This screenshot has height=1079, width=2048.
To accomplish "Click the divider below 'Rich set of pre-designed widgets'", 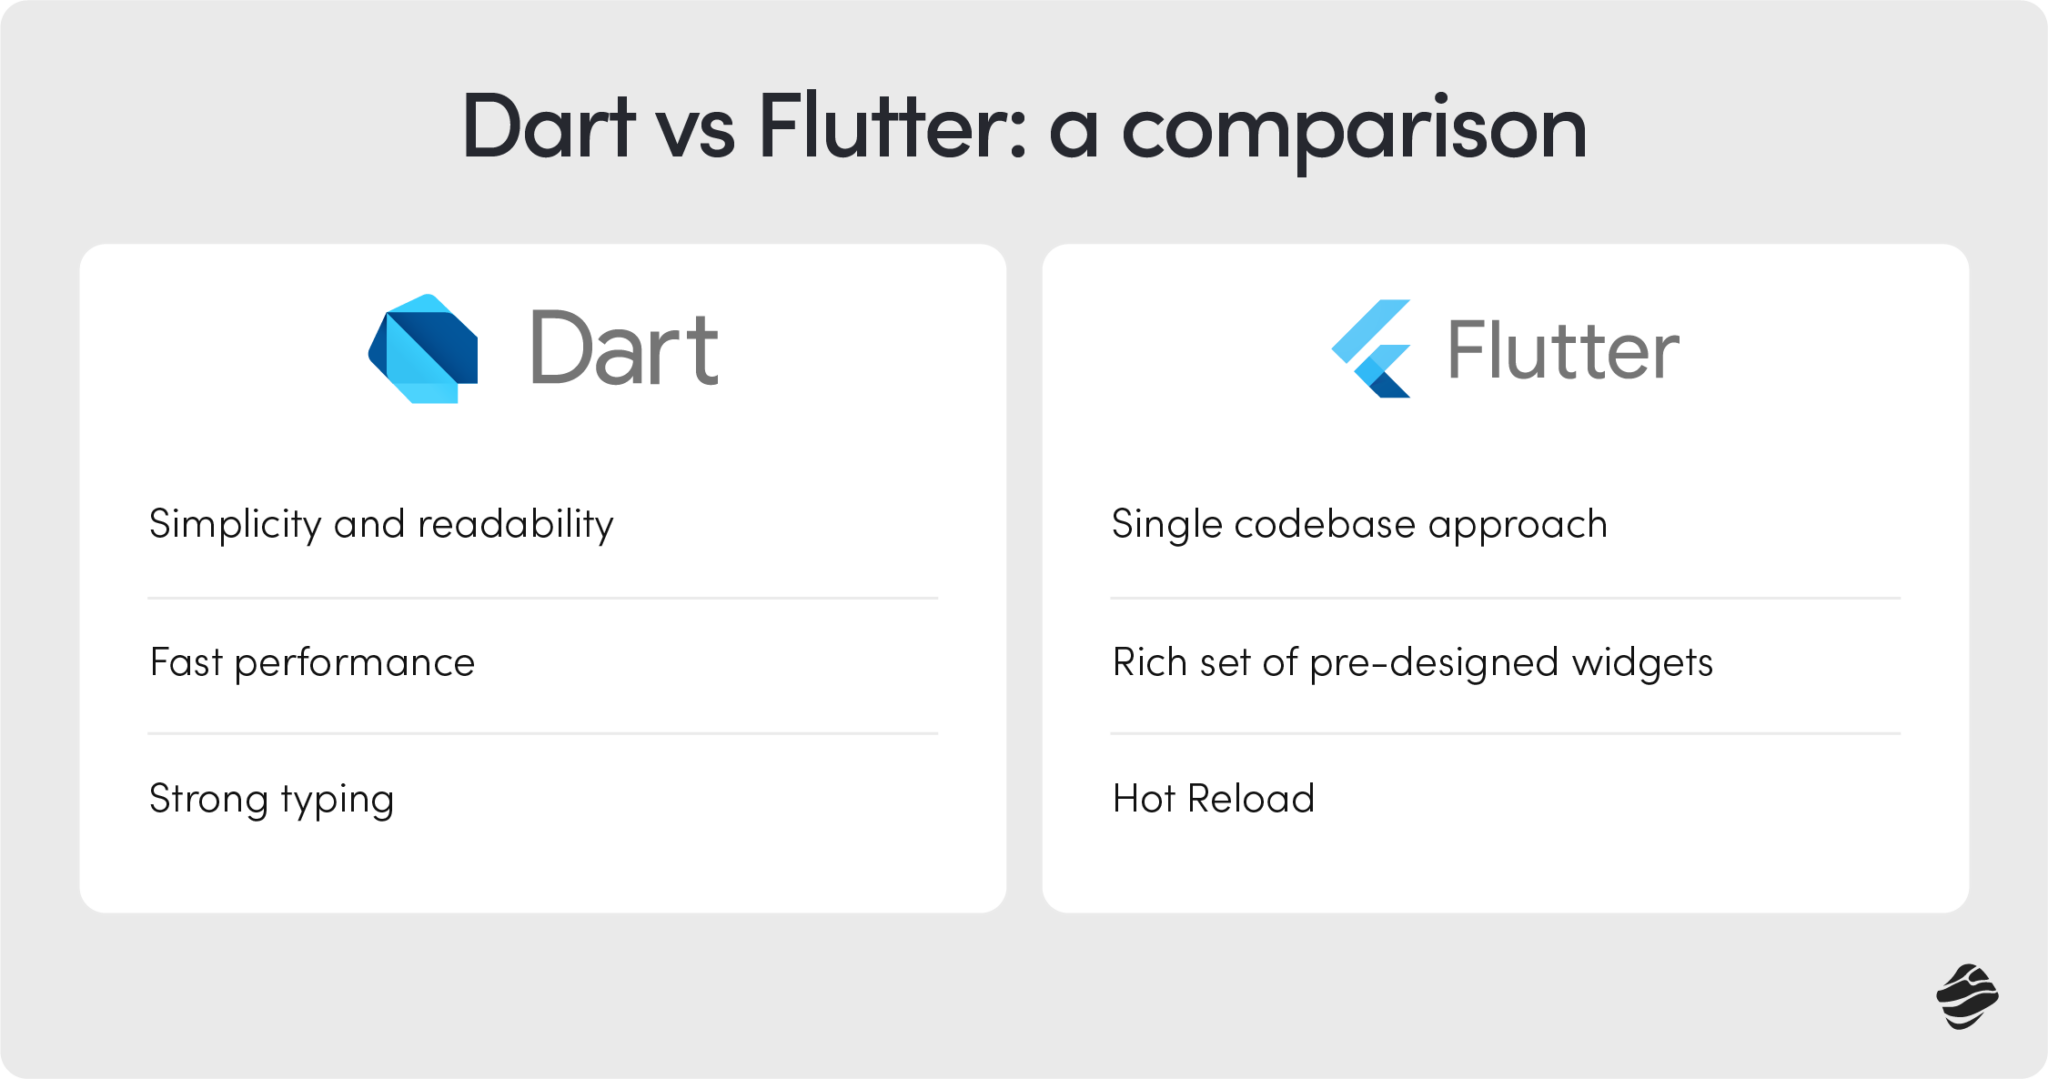I will coord(1505,733).
